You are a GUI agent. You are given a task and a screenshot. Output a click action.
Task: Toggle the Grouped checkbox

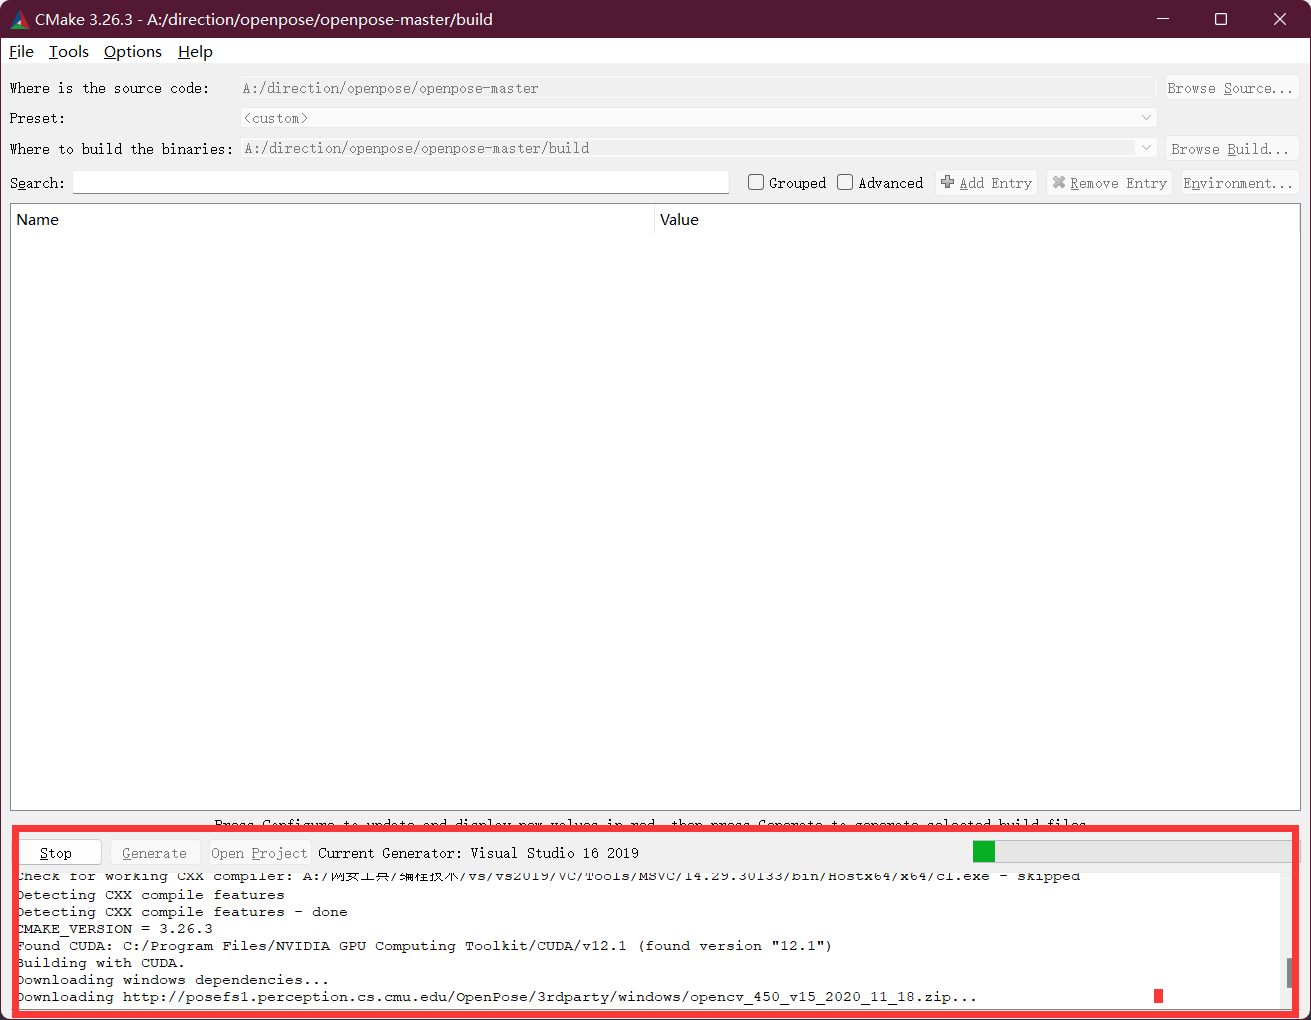(787, 183)
